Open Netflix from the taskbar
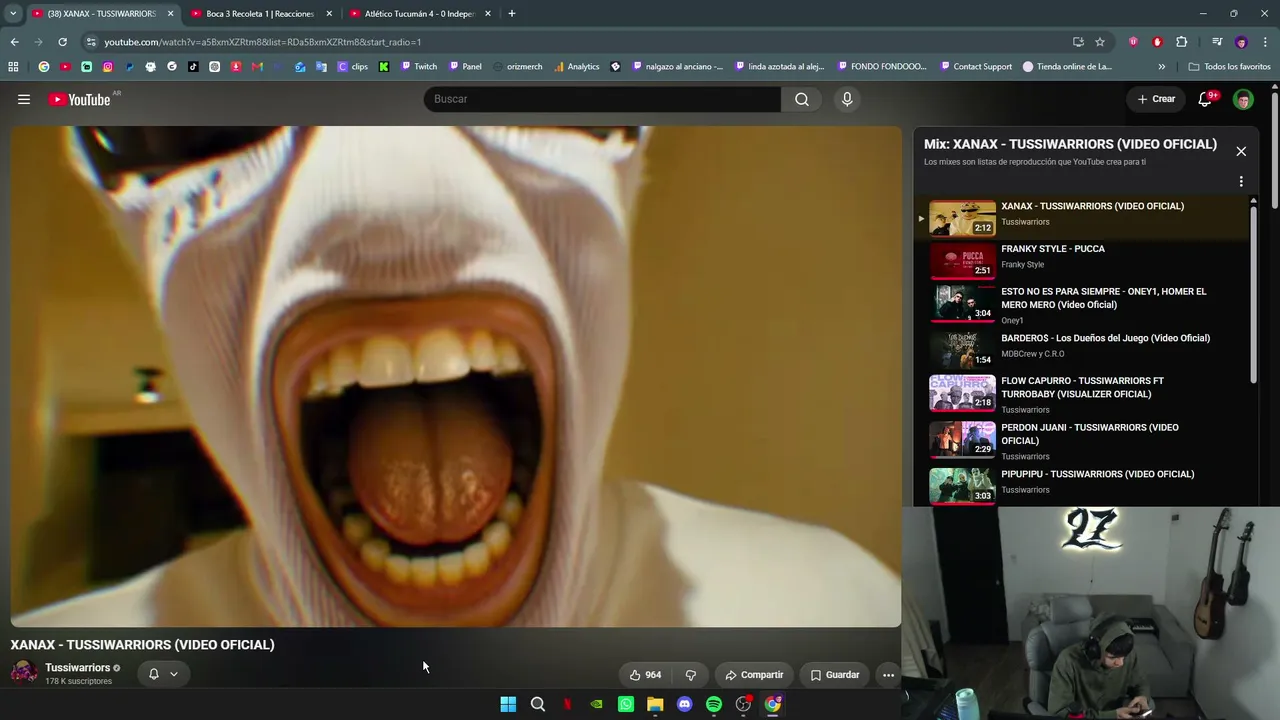The image size is (1280, 720). [x=567, y=704]
